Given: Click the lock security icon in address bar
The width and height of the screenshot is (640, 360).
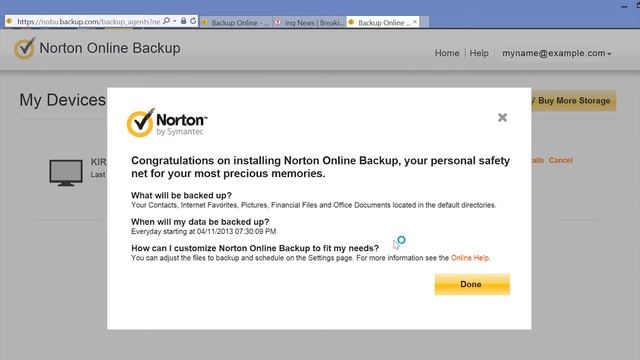Looking at the screenshot, I should 184,21.
